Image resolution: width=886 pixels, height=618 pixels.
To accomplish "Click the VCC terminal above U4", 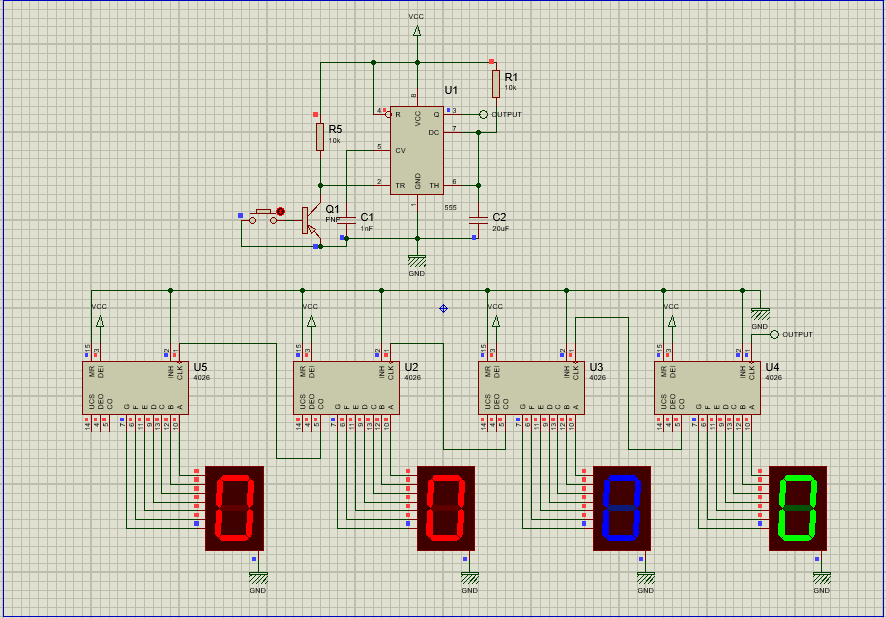I will click(x=672, y=321).
